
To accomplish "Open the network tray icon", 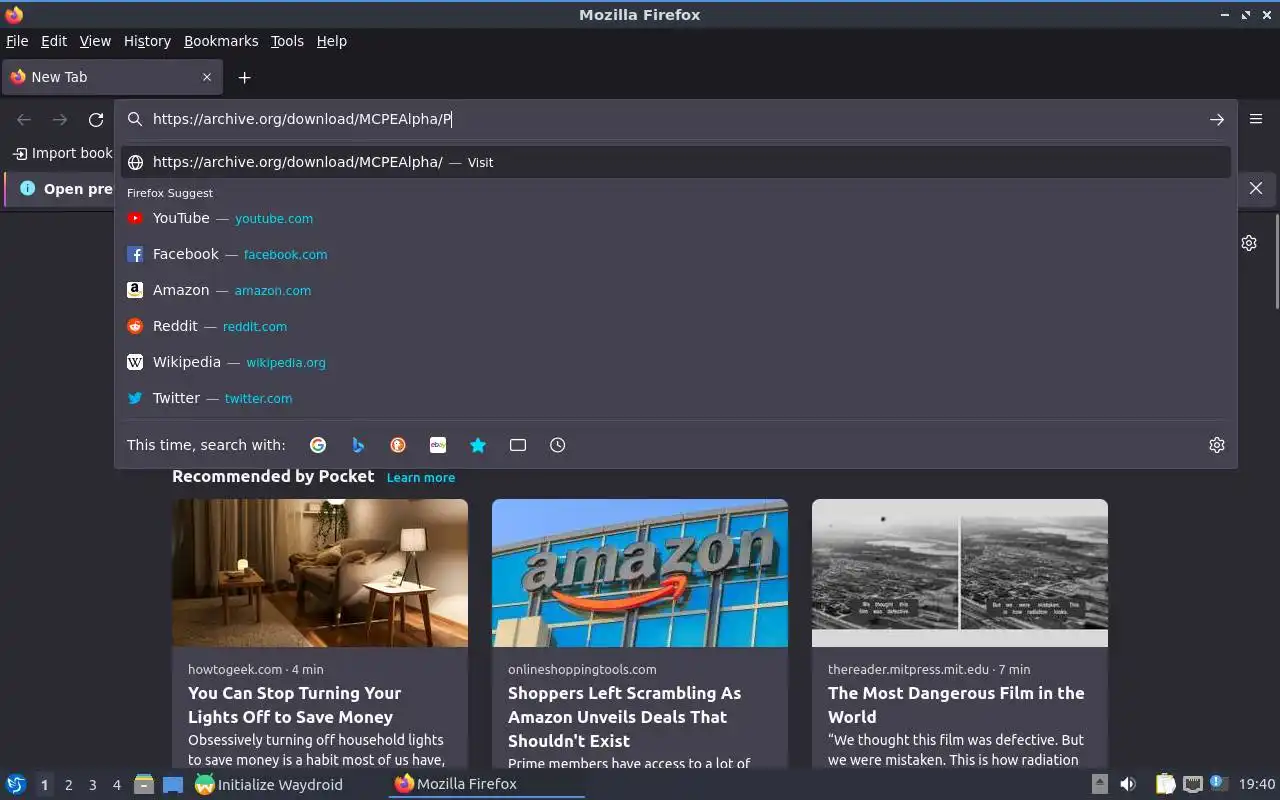I will (x=1192, y=784).
